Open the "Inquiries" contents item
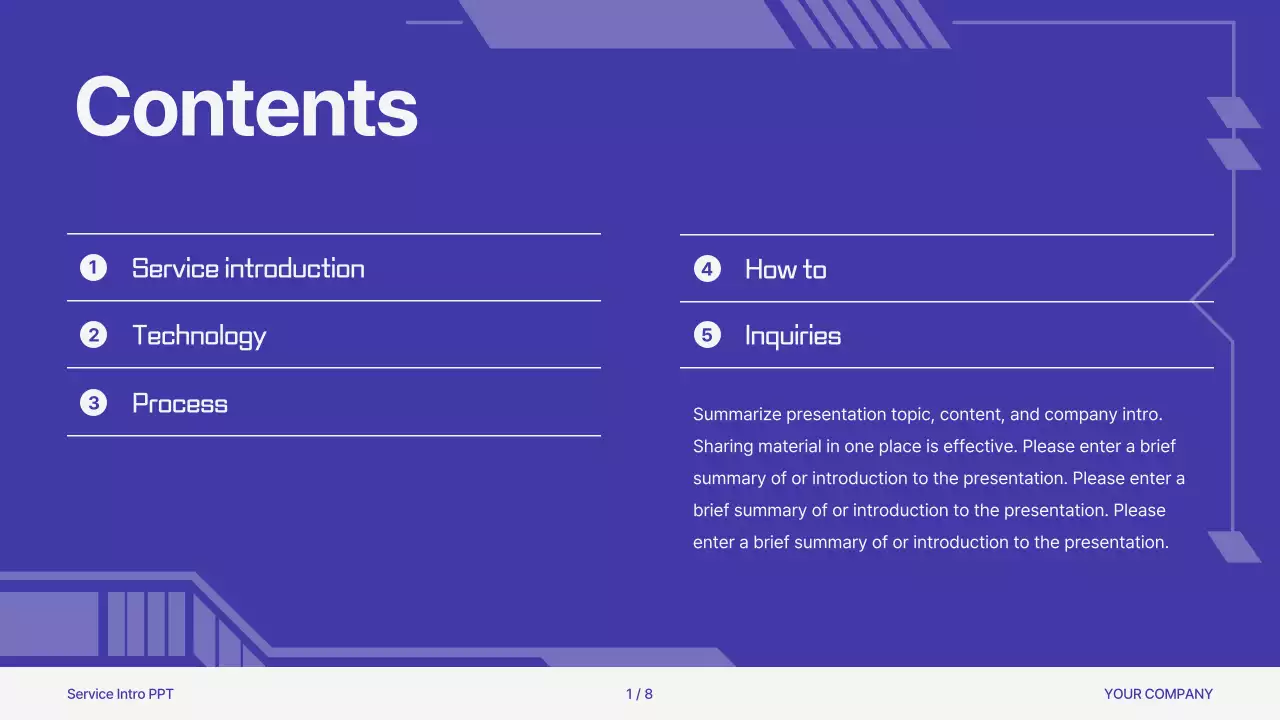 (x=792, y=335)
